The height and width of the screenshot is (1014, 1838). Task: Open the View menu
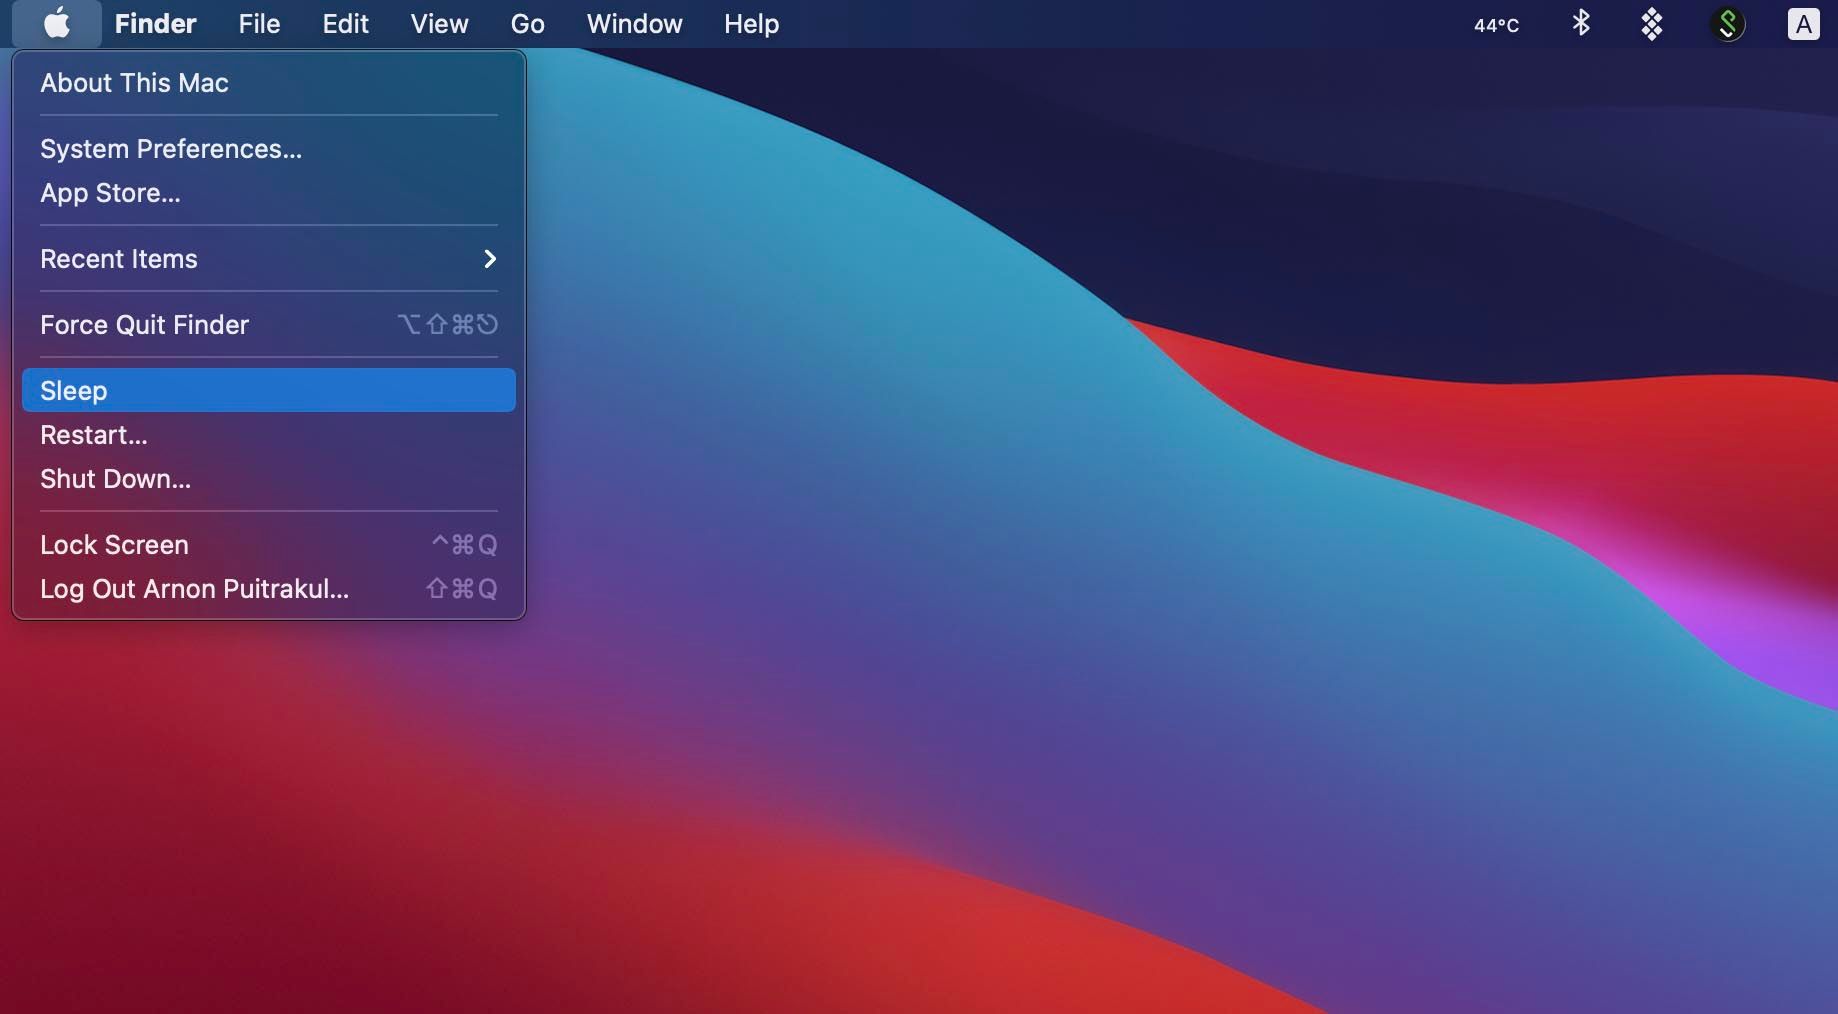point(439,23)
